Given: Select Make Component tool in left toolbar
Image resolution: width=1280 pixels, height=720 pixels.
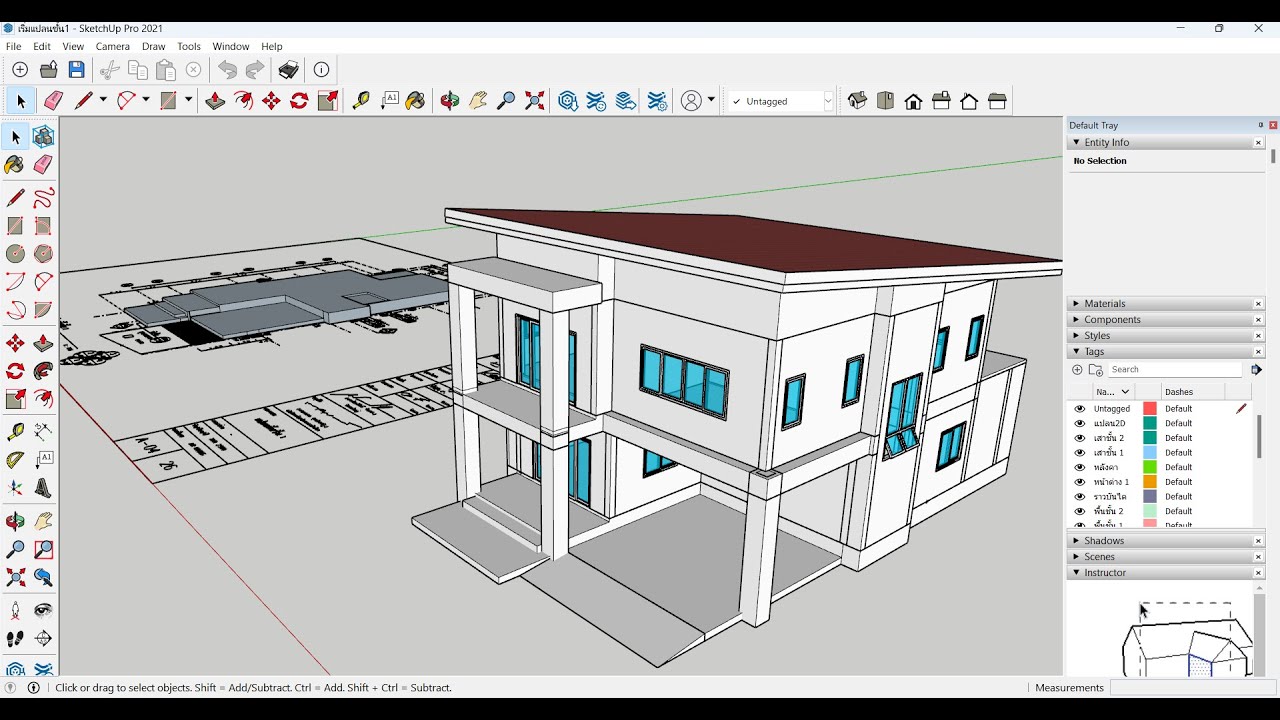Looking at the screenshot, I should 43,137.
